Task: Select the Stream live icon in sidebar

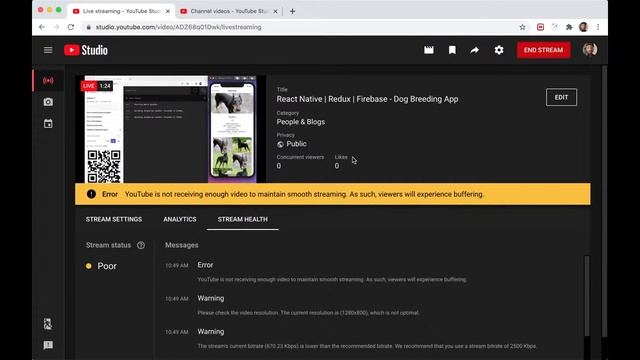Action: [48, 80]
